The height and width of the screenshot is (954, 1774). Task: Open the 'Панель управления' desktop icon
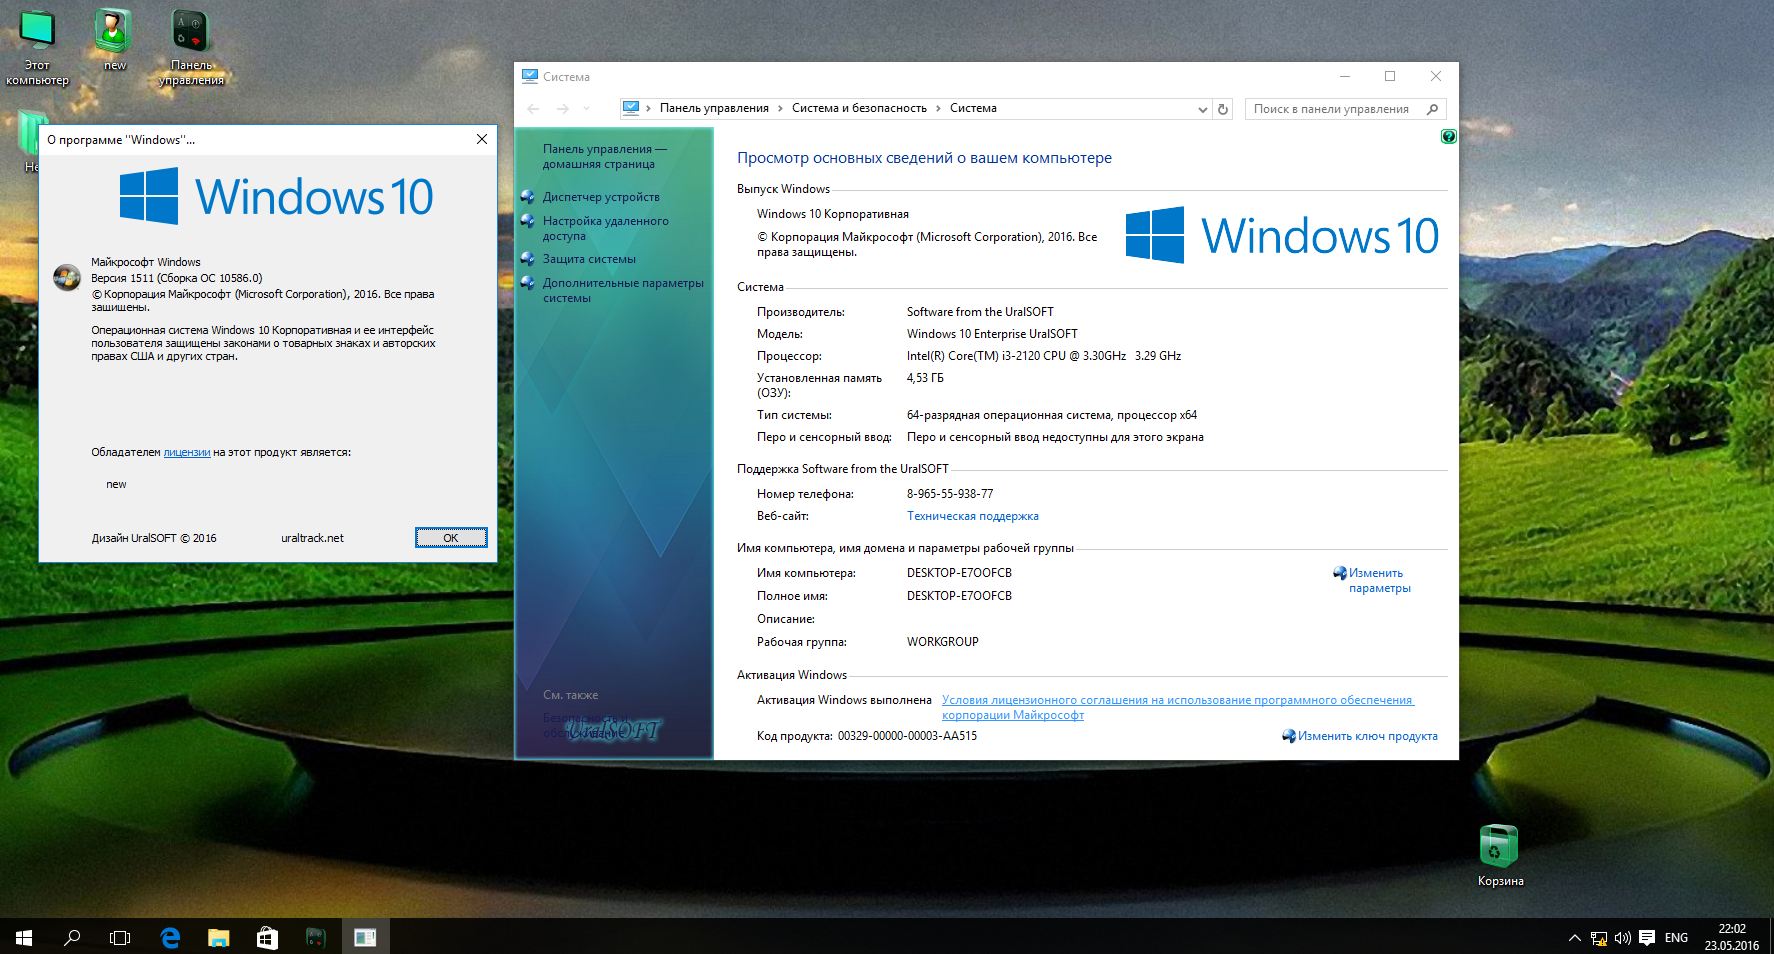tap(190, 47)
